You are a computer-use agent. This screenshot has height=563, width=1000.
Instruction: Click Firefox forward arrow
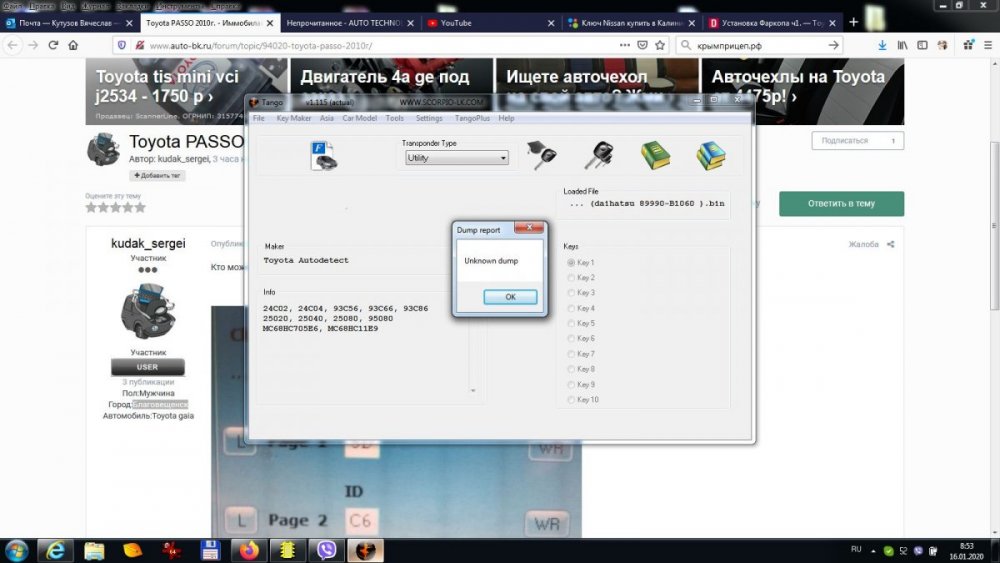(33, 45)
